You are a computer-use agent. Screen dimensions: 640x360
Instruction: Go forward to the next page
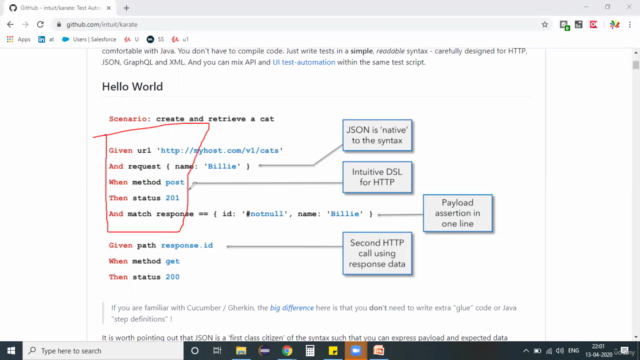coord(25,24)
